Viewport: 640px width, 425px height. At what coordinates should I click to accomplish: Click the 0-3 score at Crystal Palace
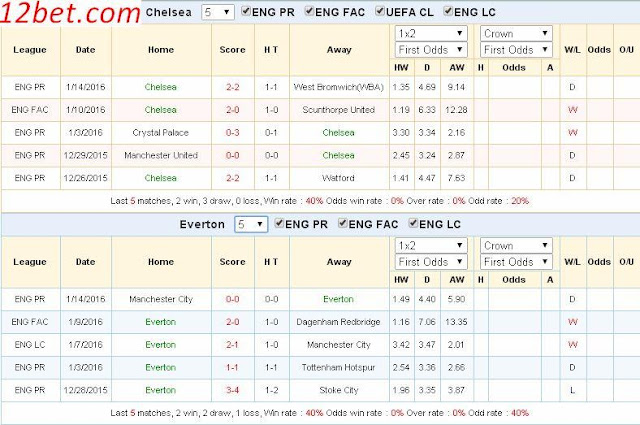pos(233,133)
